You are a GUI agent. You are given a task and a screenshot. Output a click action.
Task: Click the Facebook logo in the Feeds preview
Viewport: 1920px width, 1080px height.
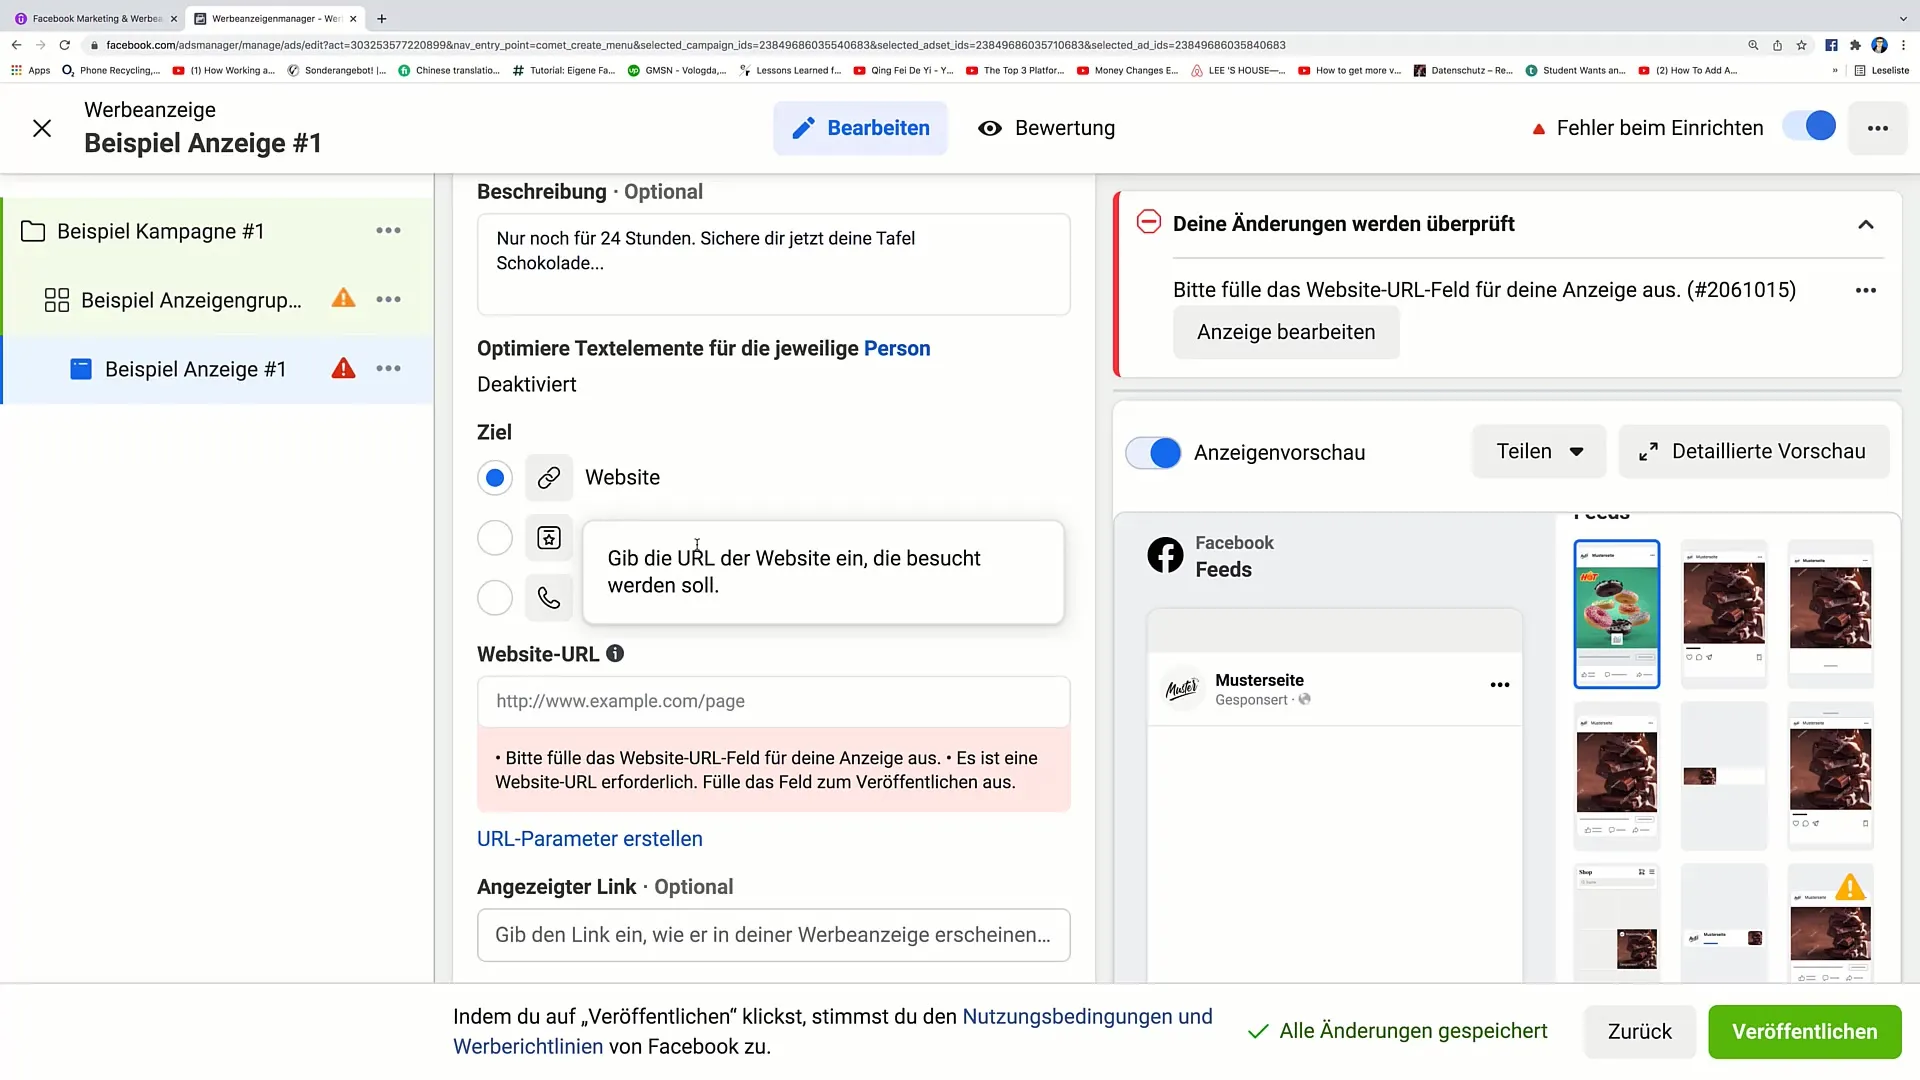point(1165,555)
